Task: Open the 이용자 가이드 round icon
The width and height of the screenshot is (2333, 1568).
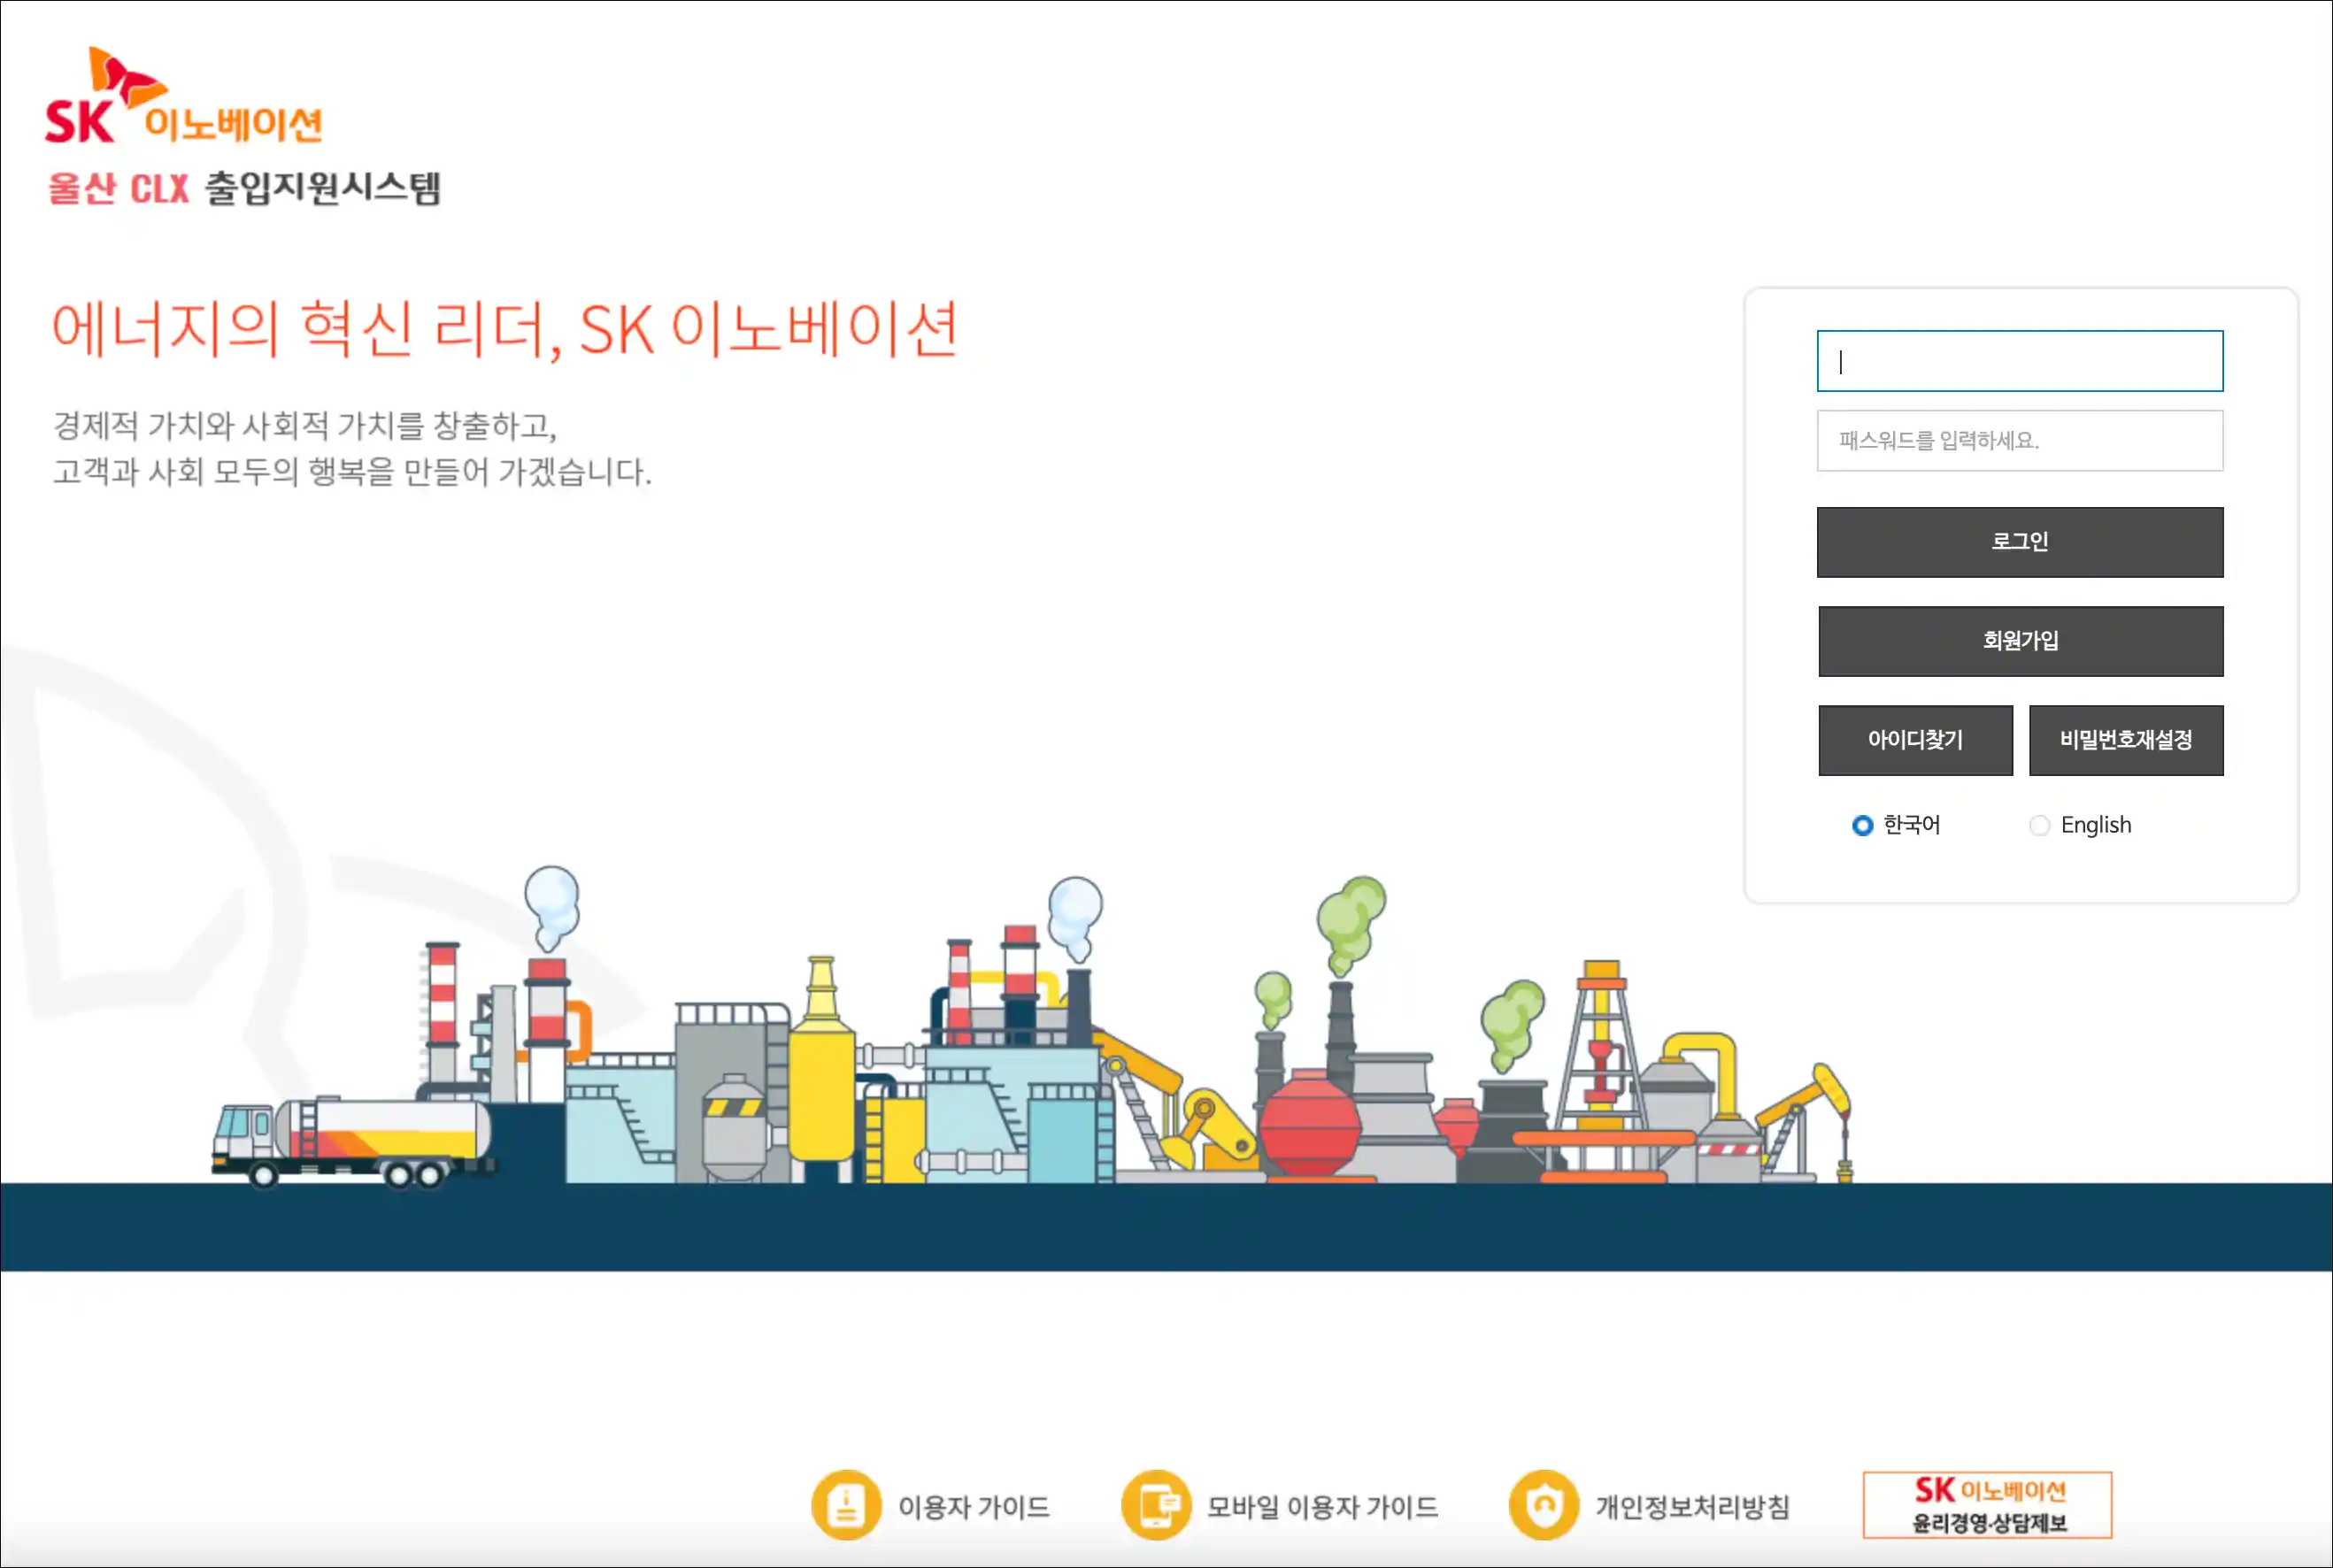Action: click(846, 1505)
